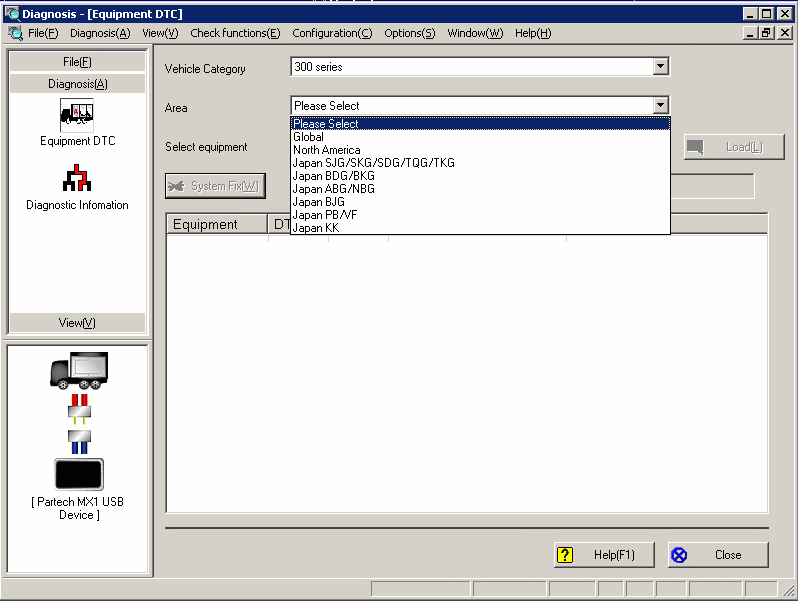Click the red and yellow connector icon
Image resolution: width=798 pixels, height=601 pixels.
tap(78, 407)
